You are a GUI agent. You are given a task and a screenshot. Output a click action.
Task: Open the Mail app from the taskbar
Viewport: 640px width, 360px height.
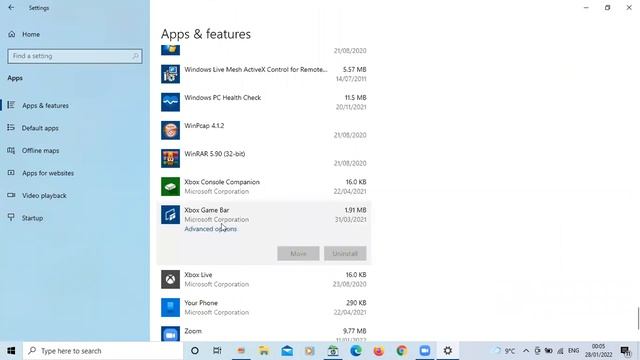click(x=287, y=351)
